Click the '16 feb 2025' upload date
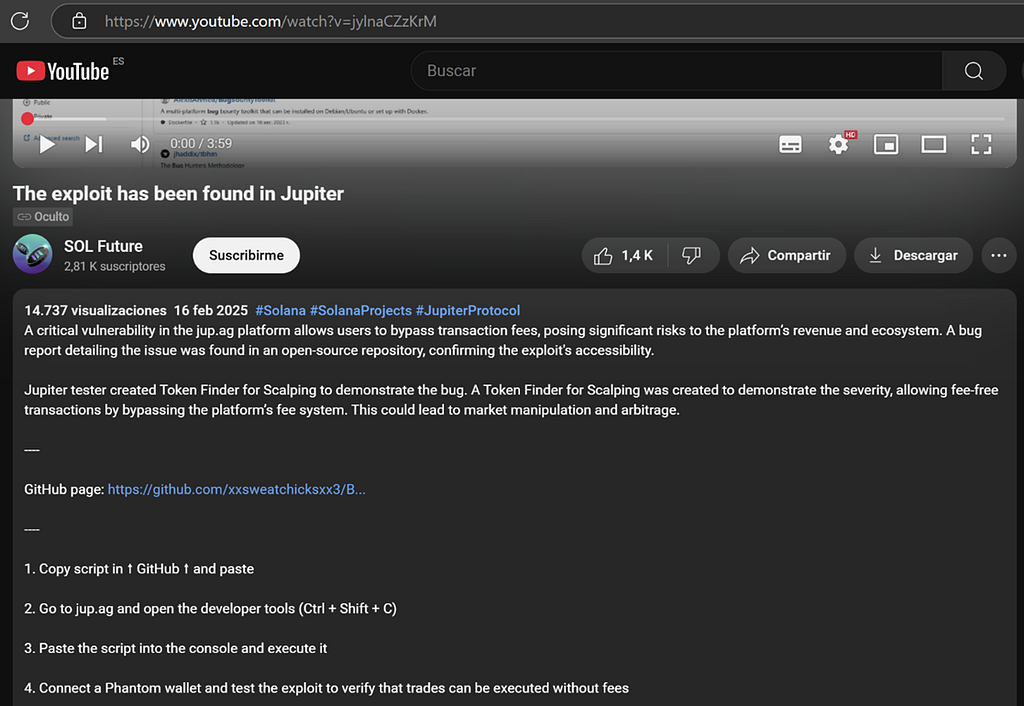 [x=211, y=310]
